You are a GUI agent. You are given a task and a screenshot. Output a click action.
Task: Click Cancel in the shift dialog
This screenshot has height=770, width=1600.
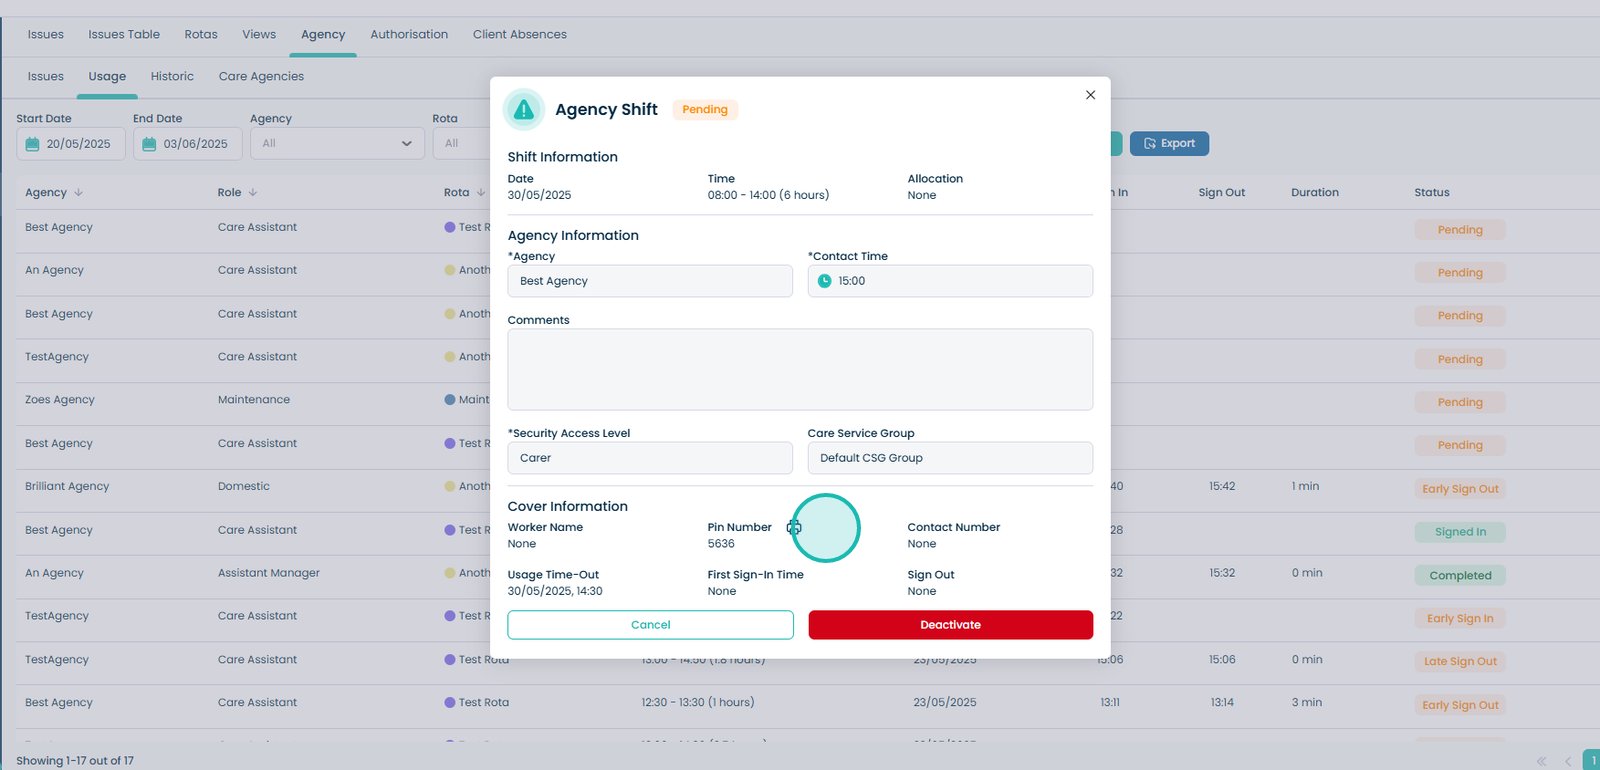pos(650,625)
